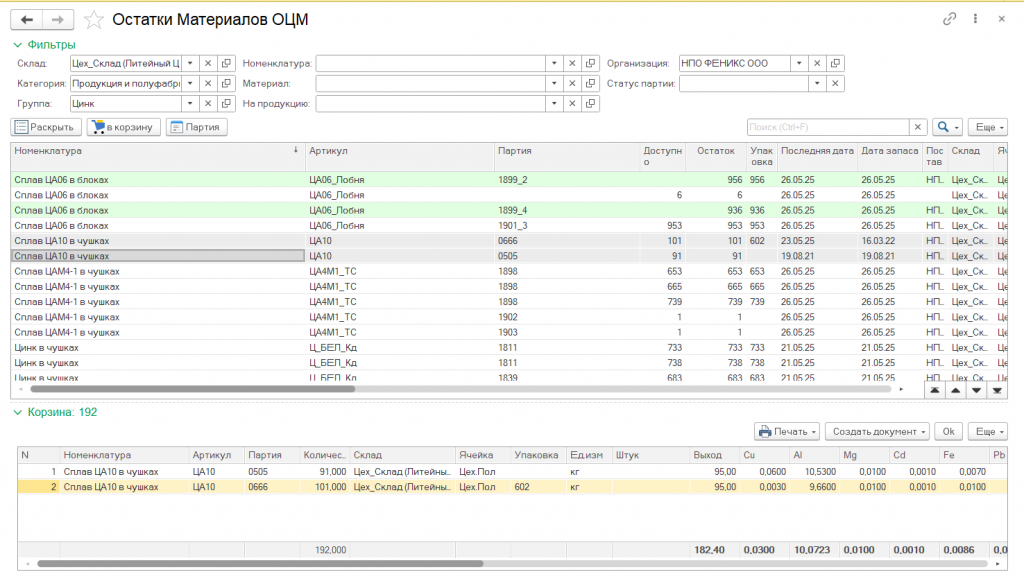Screen dimensions: 1024x581
Task: Open the Склад dropdown list
Action: [x=190, y=63]
